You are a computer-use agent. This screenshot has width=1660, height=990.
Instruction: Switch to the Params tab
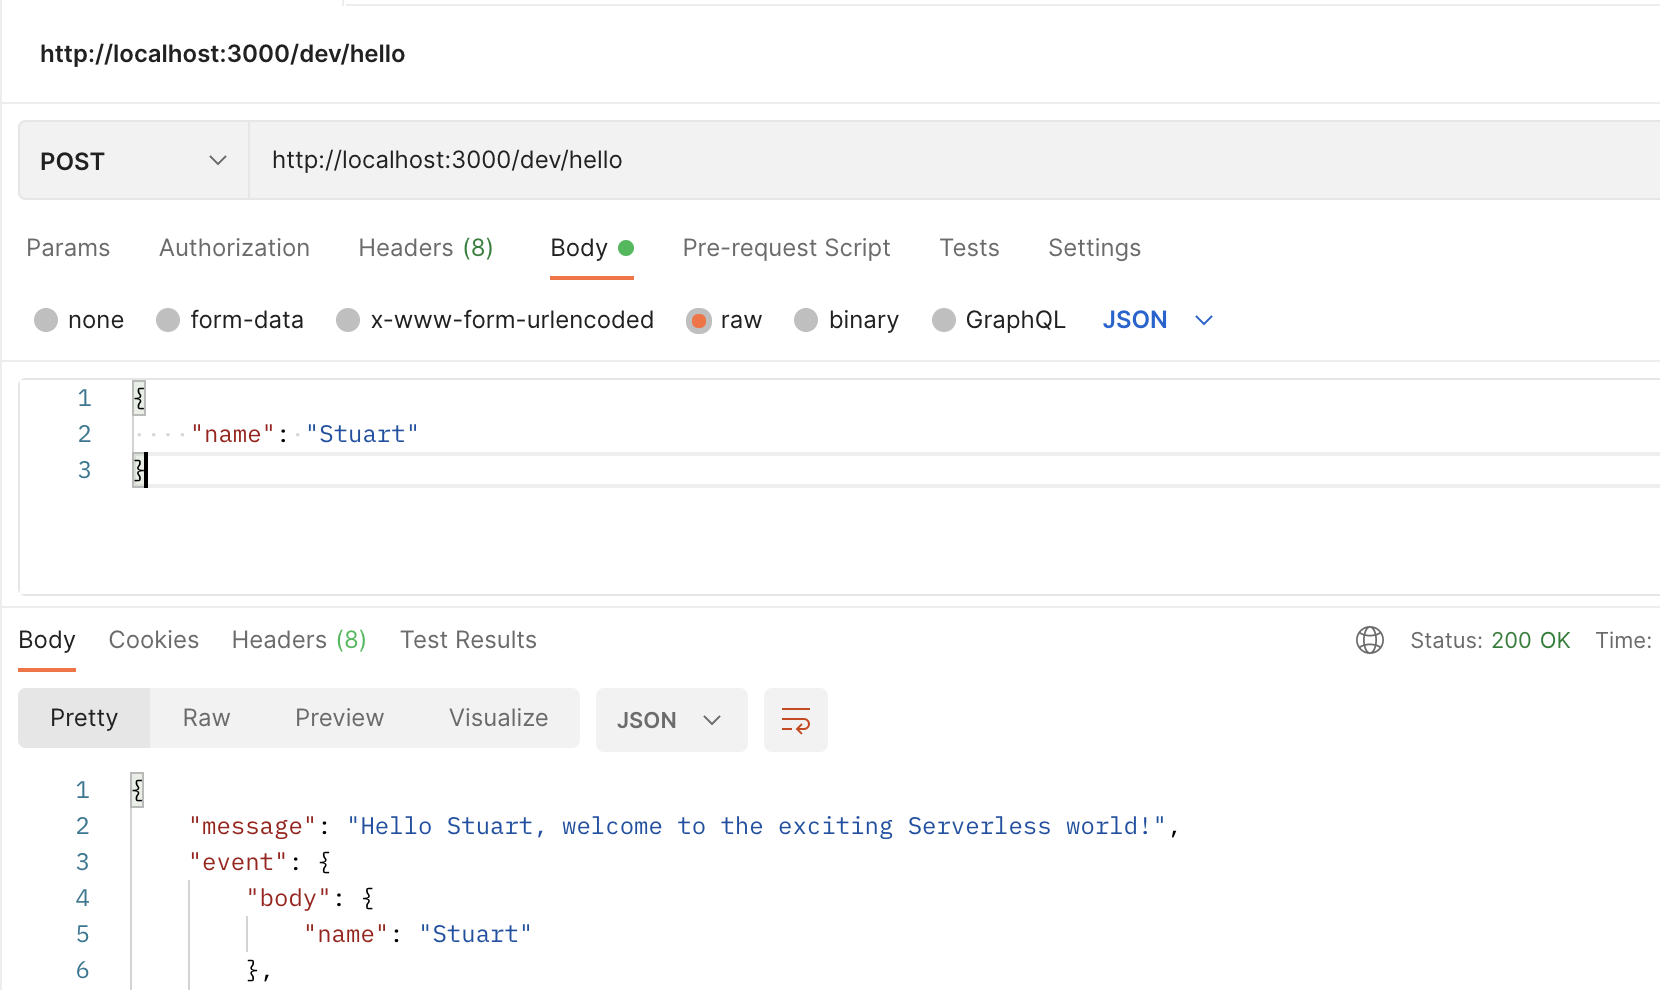[x=68, y=248]
